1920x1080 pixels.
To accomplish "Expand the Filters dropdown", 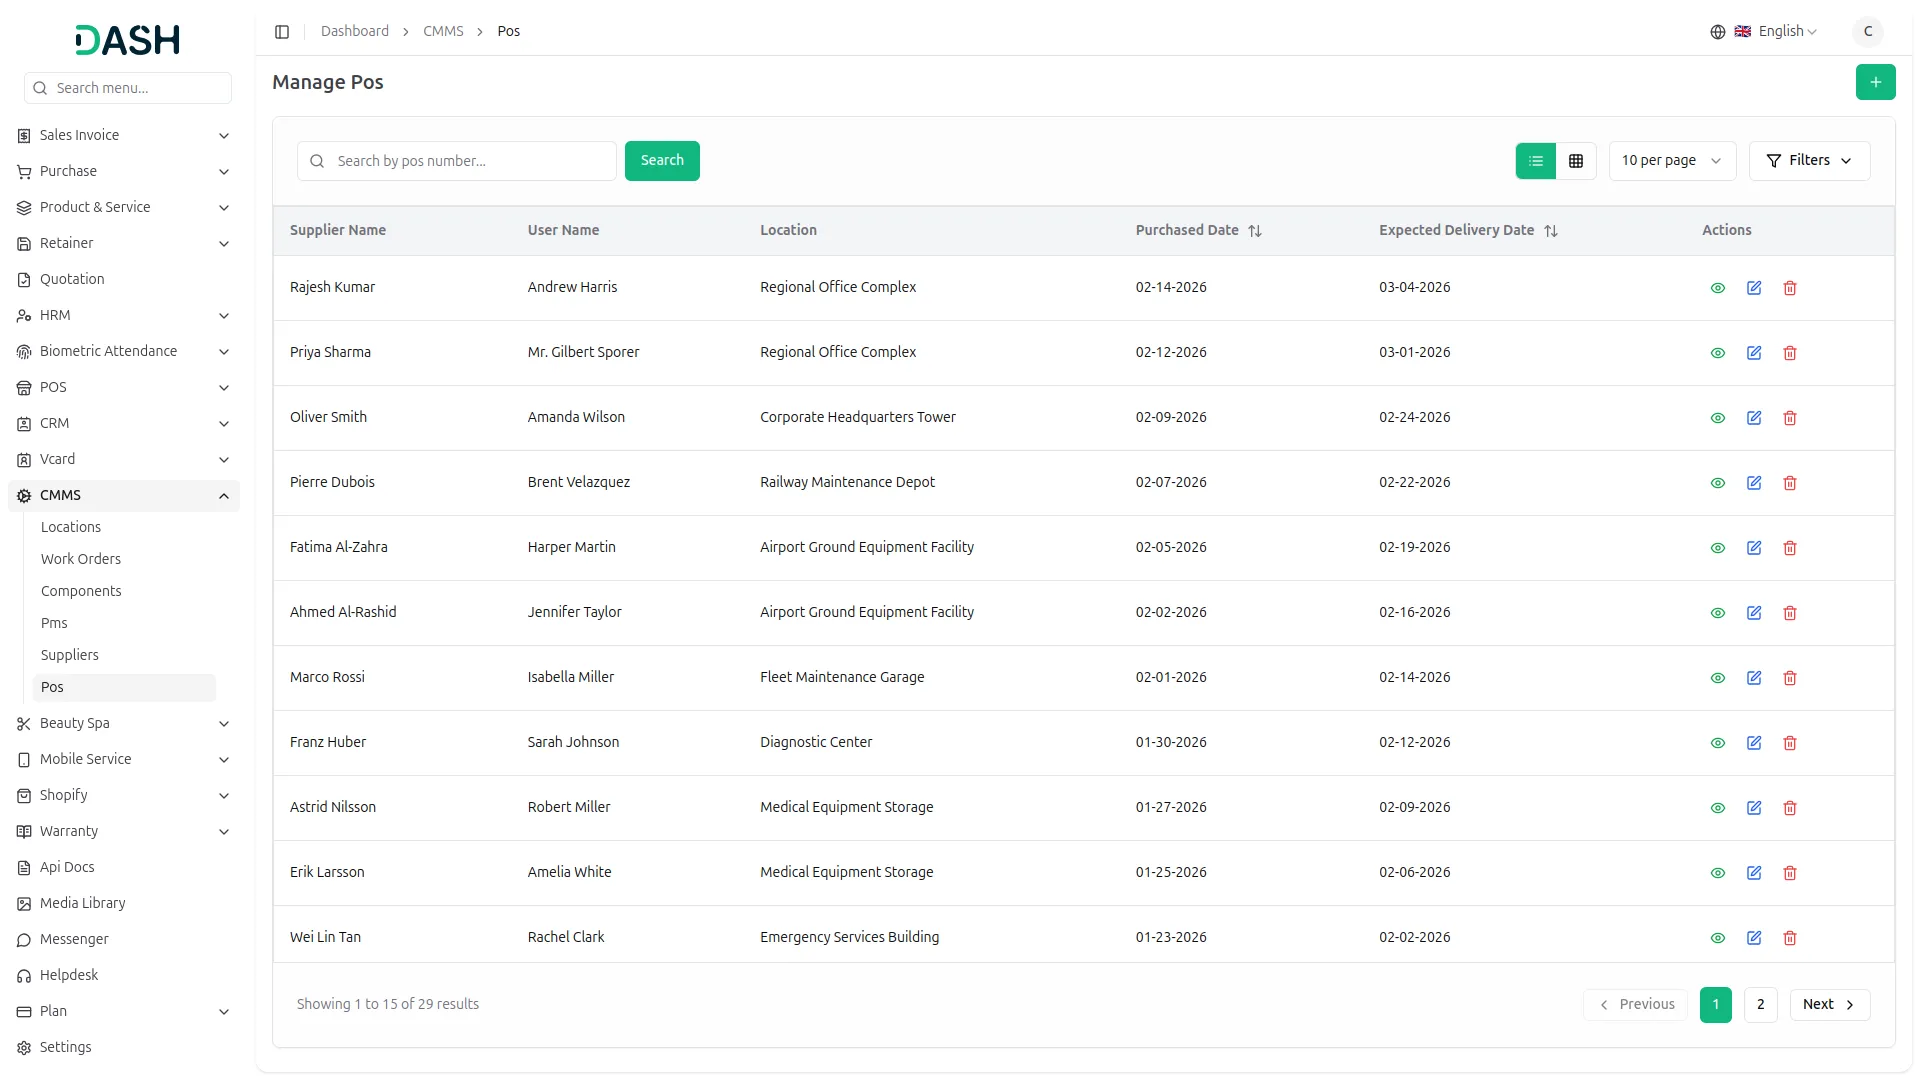I will click(x=1809, y=161).
